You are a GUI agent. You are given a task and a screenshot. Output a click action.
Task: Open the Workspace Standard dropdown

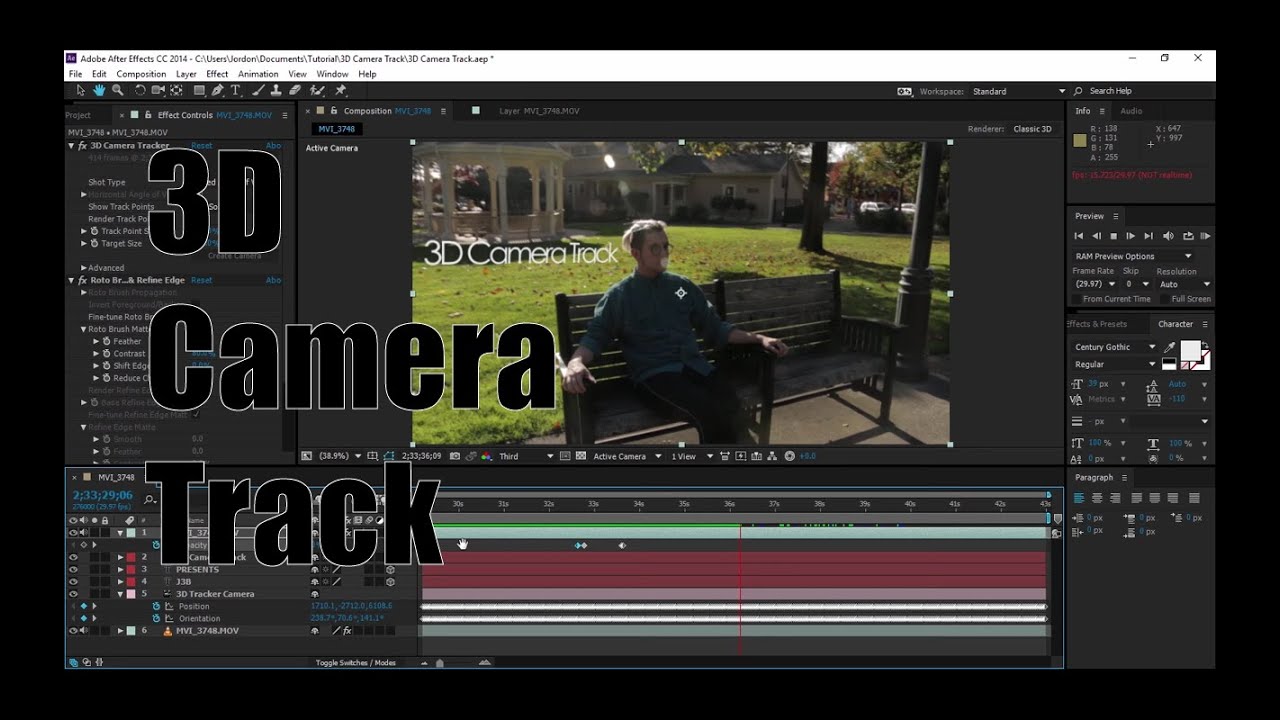coord(1018,91)
